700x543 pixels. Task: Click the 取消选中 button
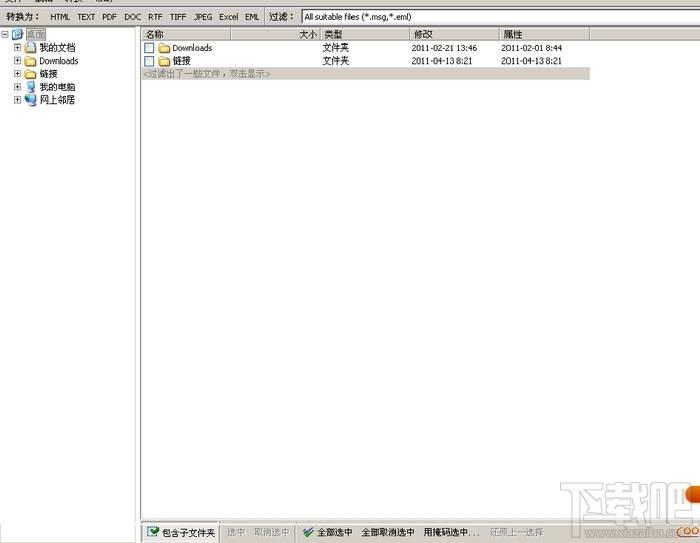(x=271, y=532)
